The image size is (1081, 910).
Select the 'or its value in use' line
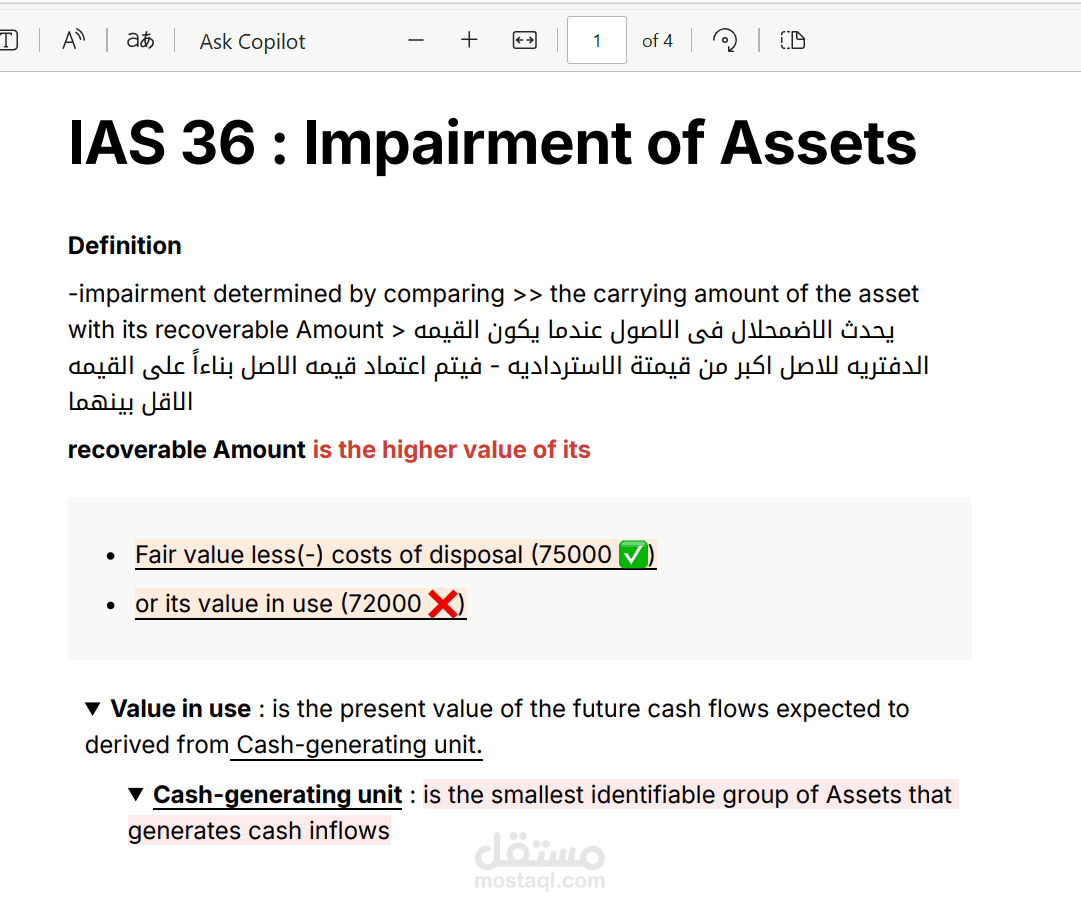point(300,603)
